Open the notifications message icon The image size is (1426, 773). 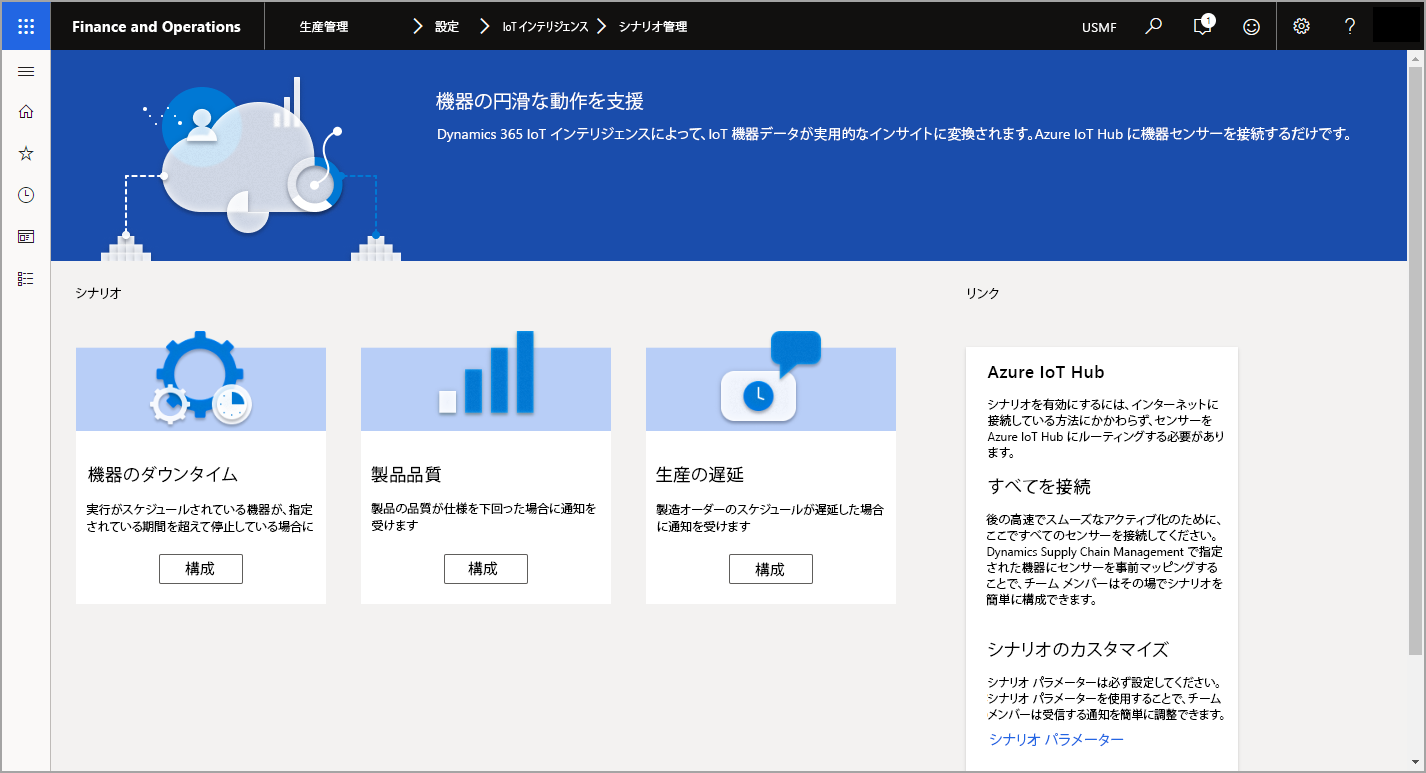tap(1203, 27)
